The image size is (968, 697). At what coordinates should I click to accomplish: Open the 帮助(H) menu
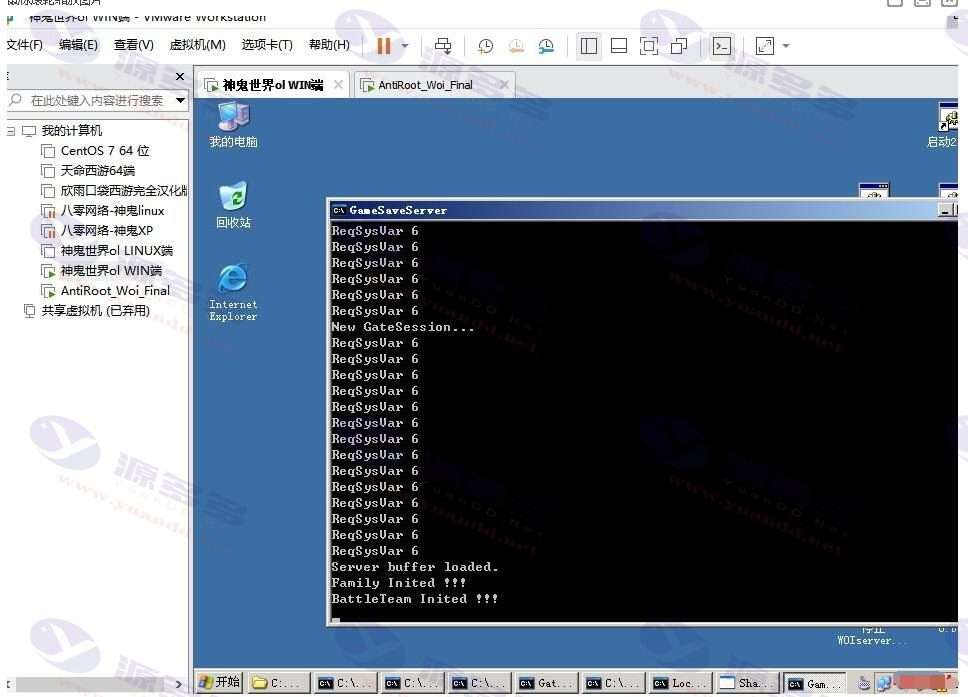pos(329,45)
